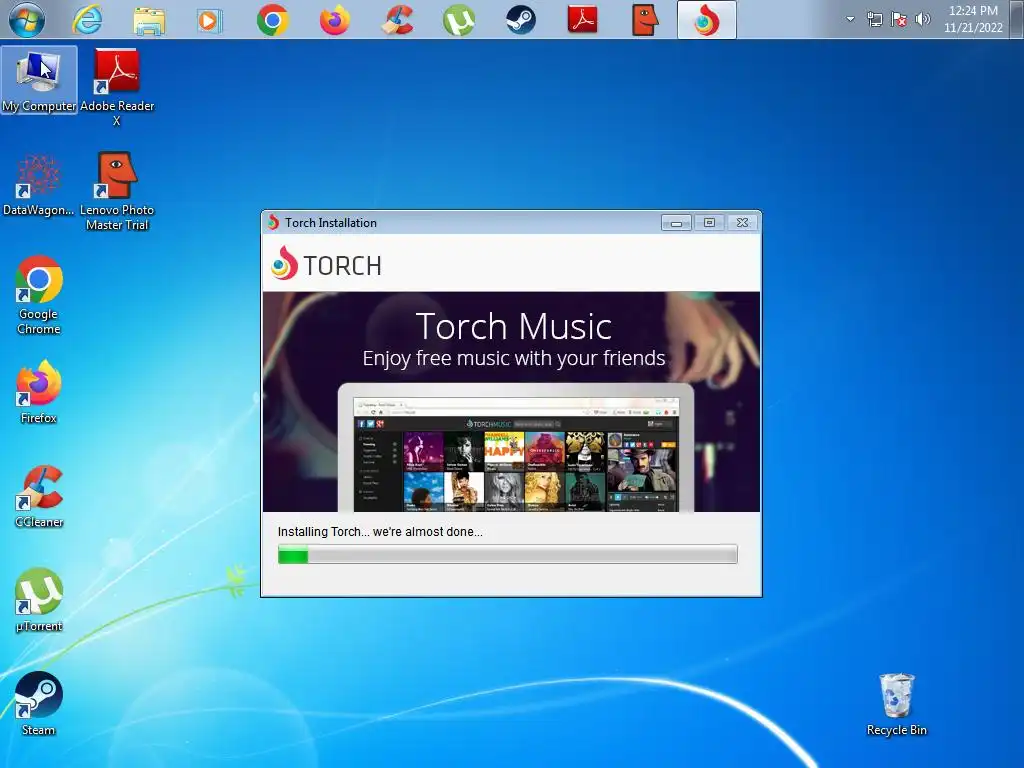Close the Torch Installation window
The image size is (1024, 768).
pos(743,223)
